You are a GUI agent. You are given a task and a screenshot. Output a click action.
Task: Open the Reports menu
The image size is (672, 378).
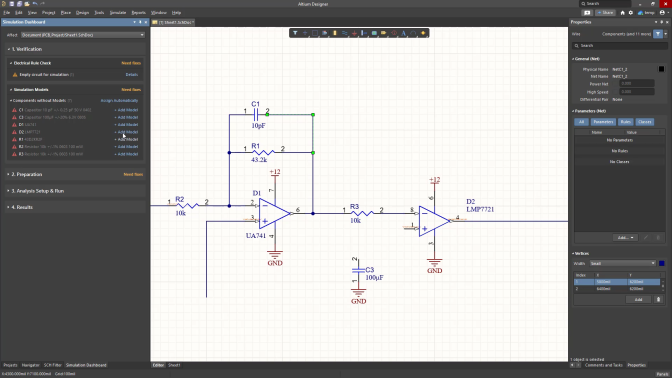coord(138,13)
